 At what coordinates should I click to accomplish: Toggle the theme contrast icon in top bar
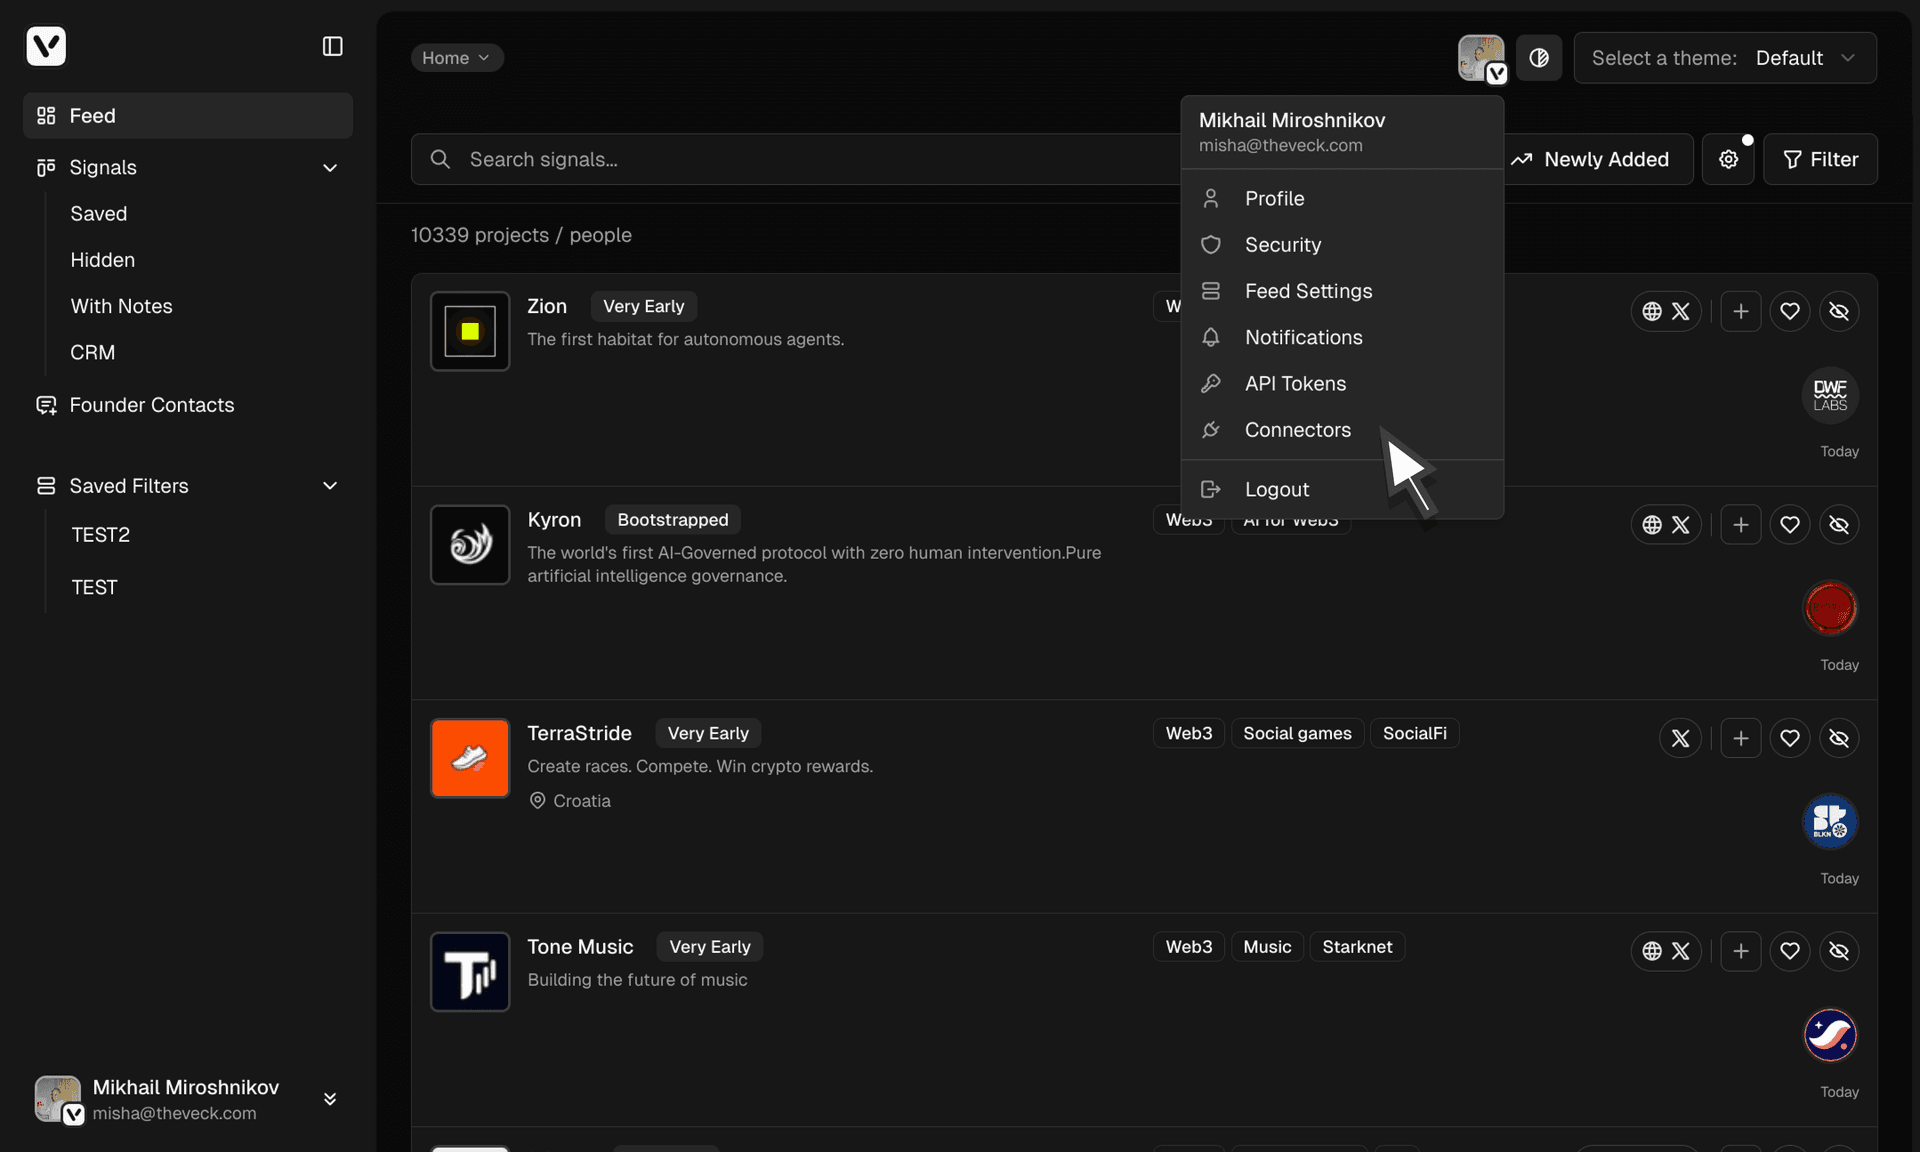click(x=1539, y=57)
